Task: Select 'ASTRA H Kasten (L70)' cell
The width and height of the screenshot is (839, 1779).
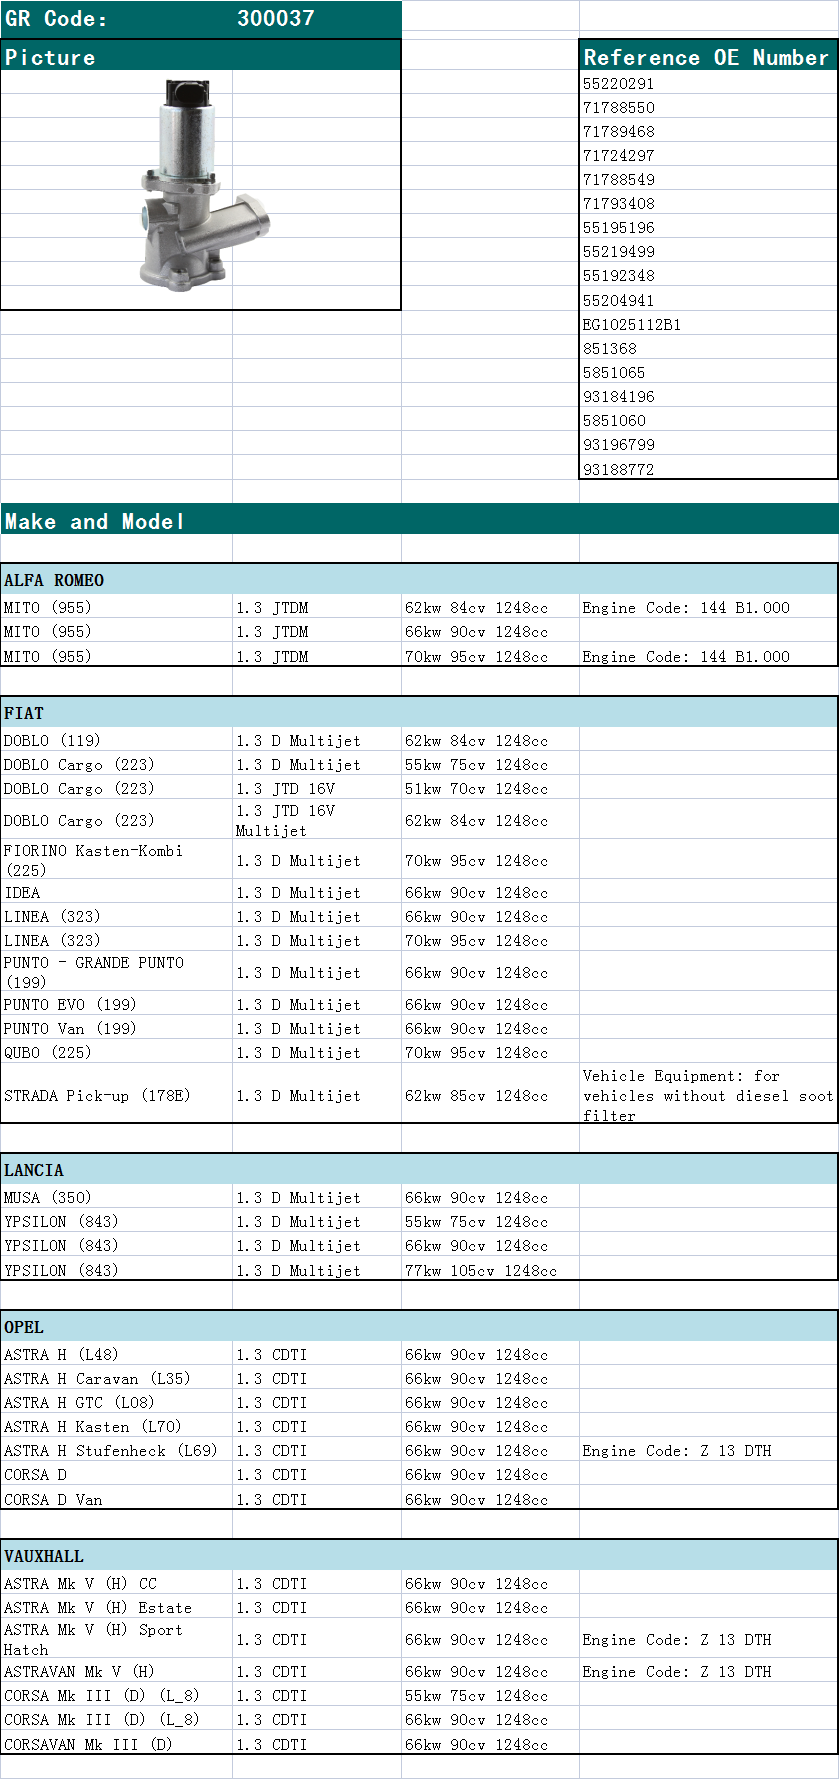Action: click(116, 1426)
